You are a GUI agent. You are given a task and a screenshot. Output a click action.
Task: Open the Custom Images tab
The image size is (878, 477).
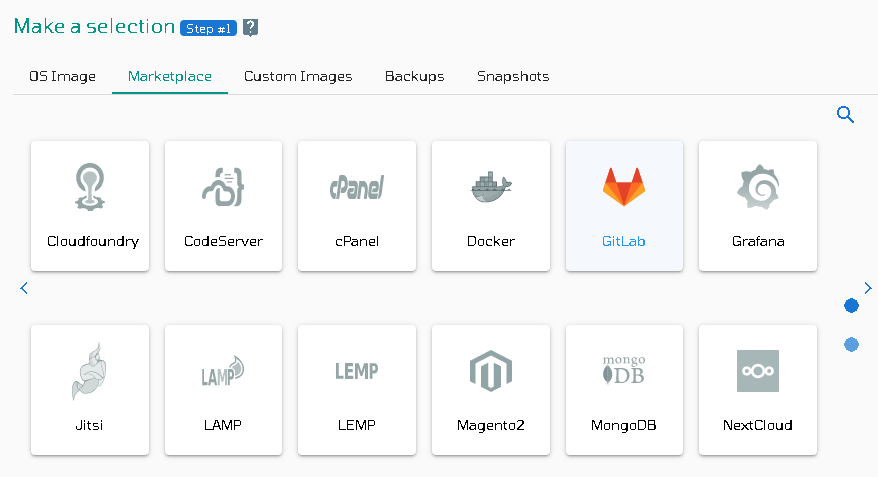(298, 77)
